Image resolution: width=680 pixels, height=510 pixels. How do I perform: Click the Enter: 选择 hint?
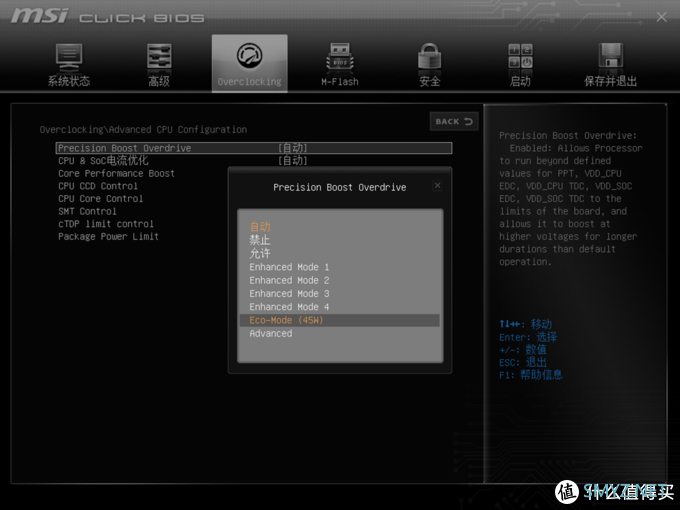528,337
